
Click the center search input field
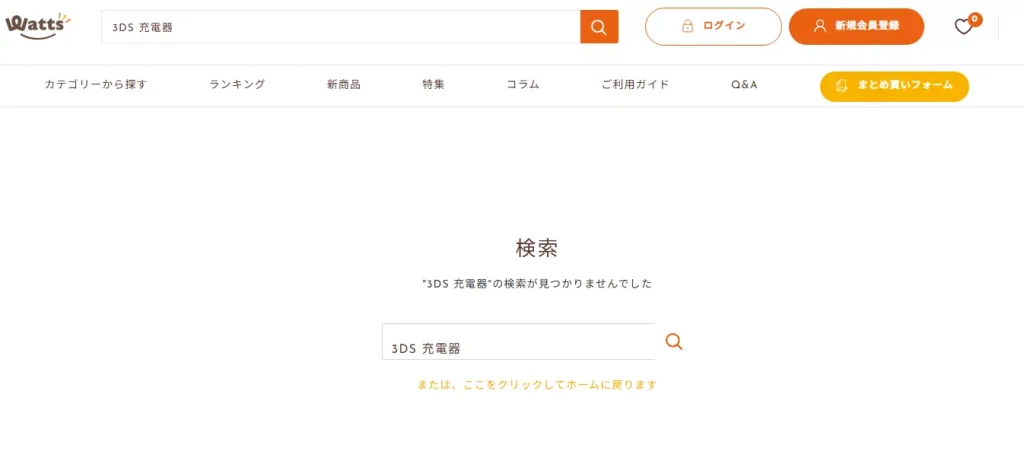(519, 341)
